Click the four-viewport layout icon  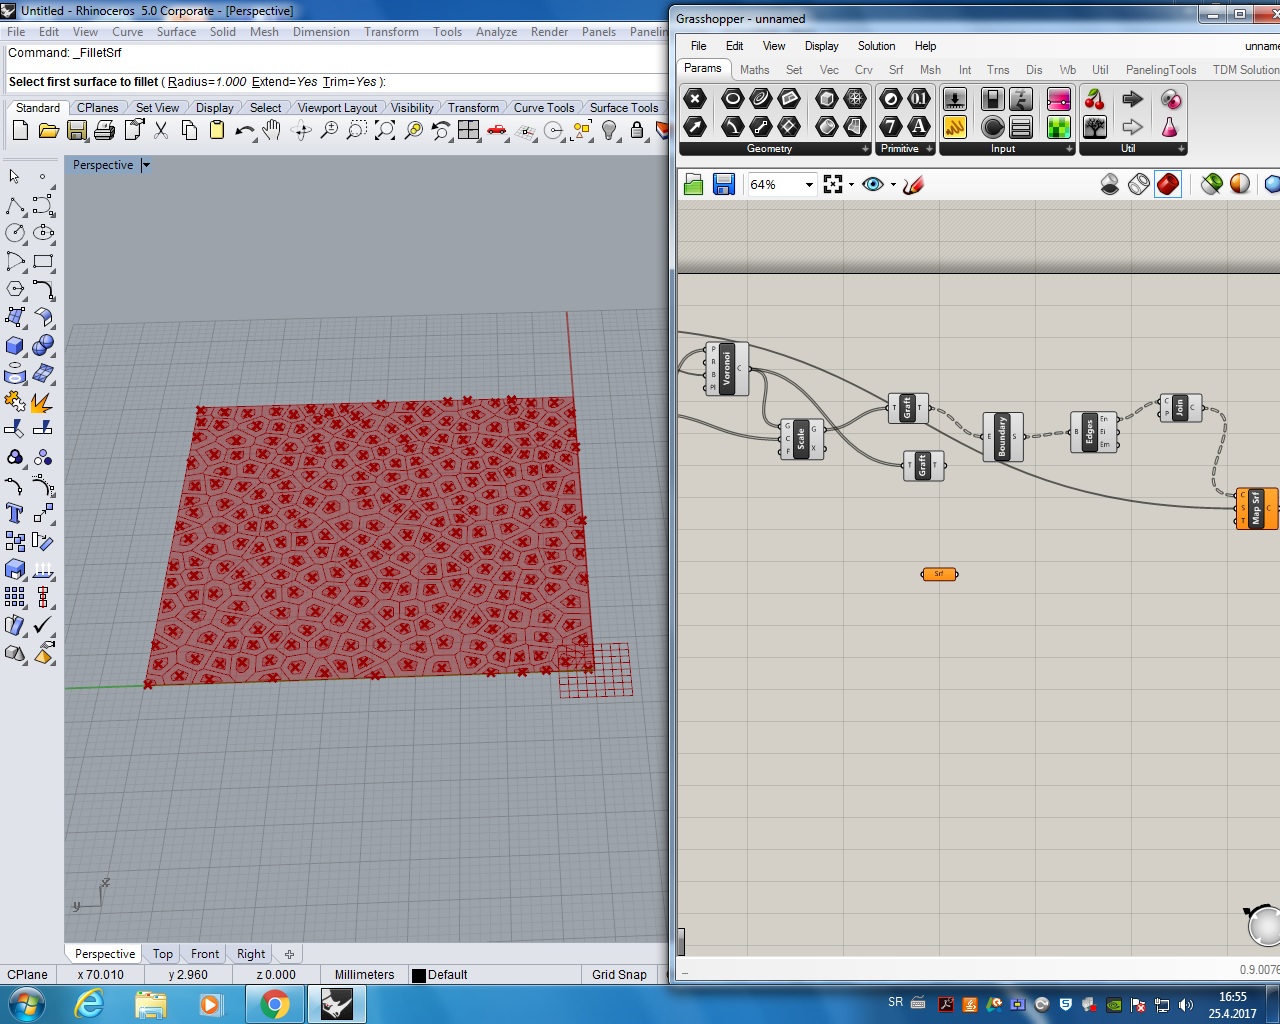click(x=468, y=130)
